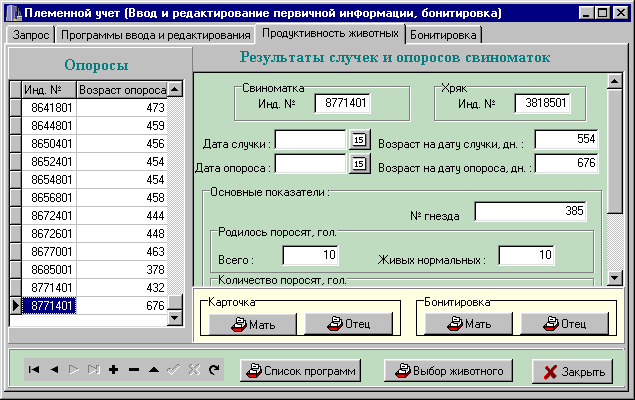Click Возраст на дату опороса field
The width and height of the screenshot is (635, 400).
(x=566, y=163)
